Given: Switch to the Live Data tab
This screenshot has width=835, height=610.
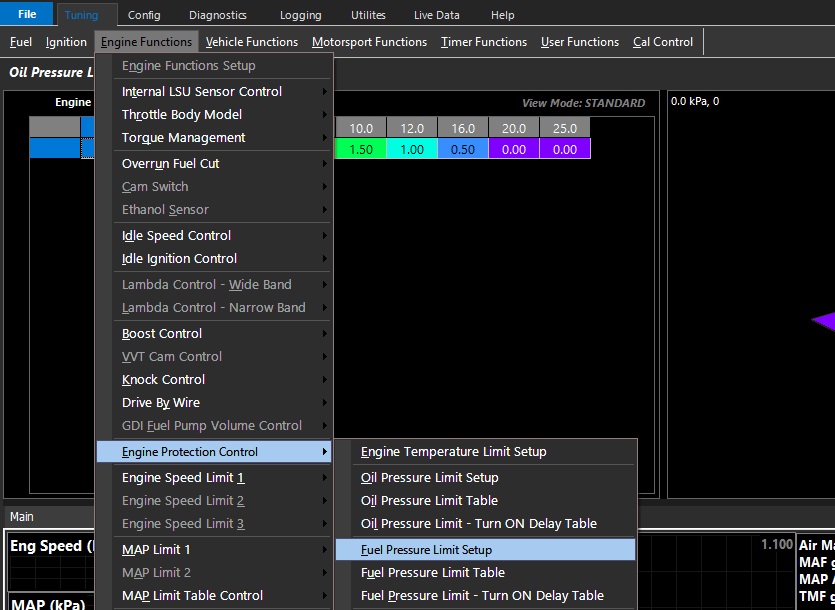Looking at the screenshot, I should pyautogui.click(x=437, y=15).
